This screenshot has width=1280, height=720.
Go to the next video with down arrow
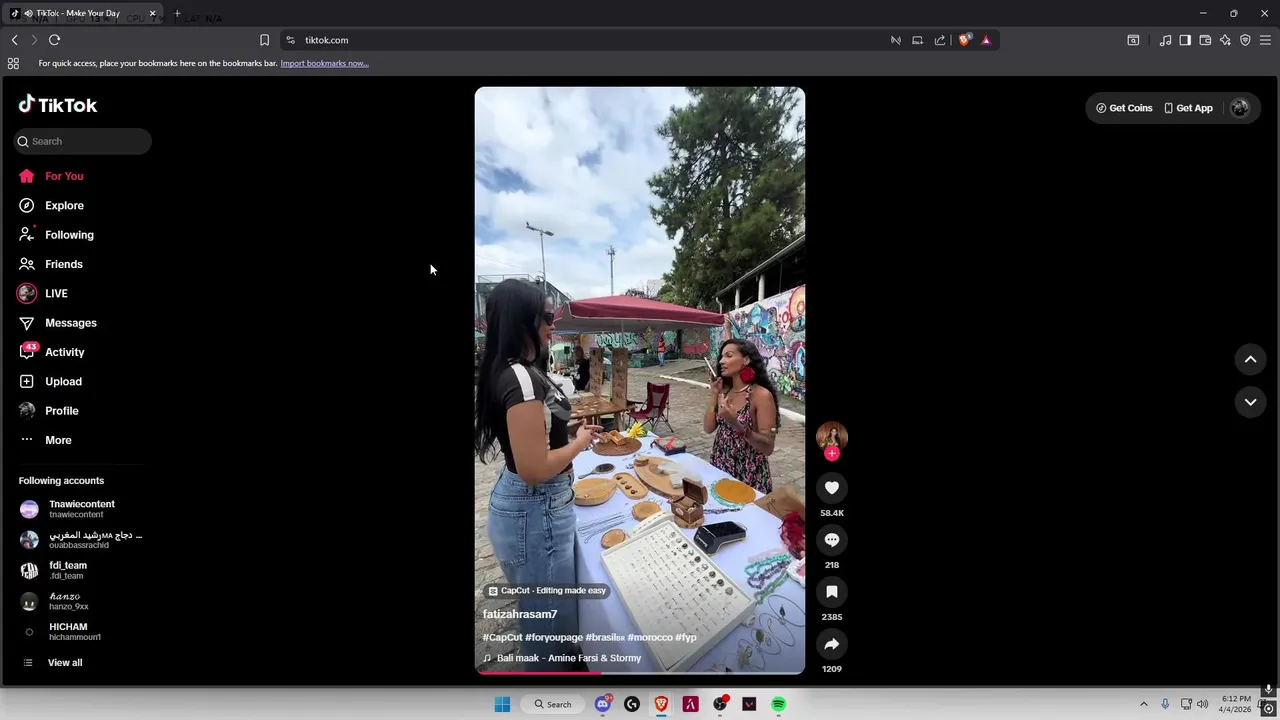(x=1250, y=402)
